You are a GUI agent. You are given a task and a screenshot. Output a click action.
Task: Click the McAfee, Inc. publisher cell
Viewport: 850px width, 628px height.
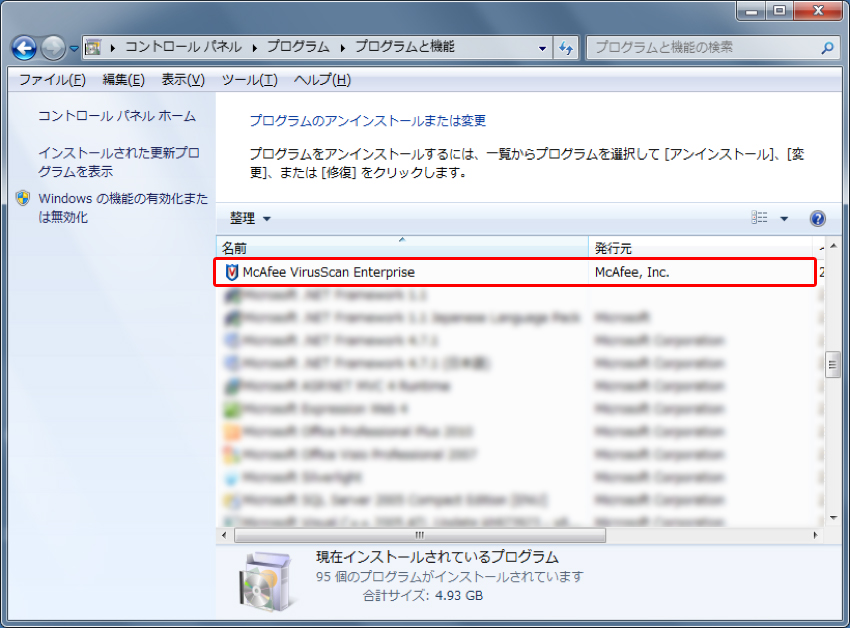pyautogui.click(x=632, y=272)
